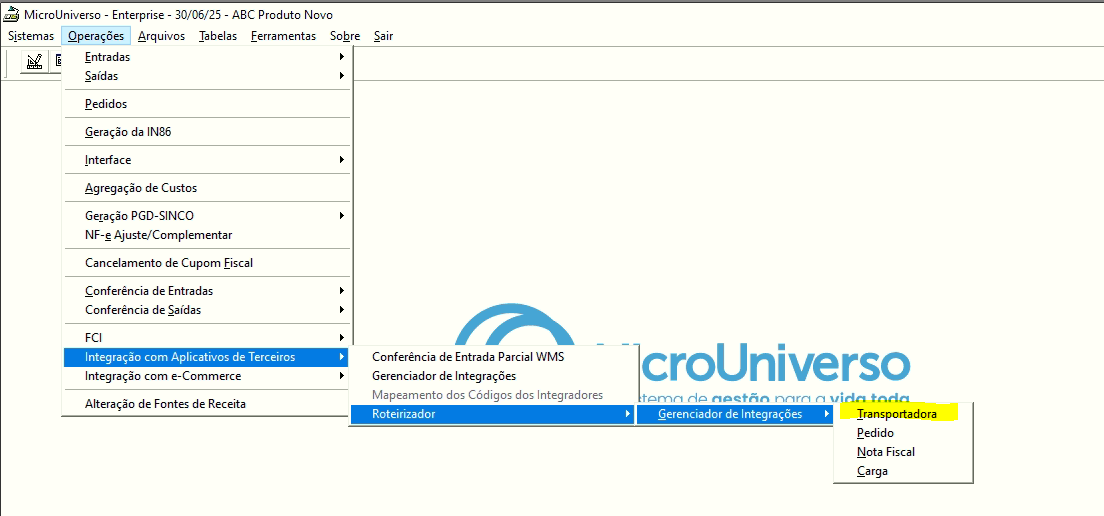The height and width of the screenshot is (516, 1104).
Task: Select Nota Fiscal in the submenu
Action: tap(903, 452)
